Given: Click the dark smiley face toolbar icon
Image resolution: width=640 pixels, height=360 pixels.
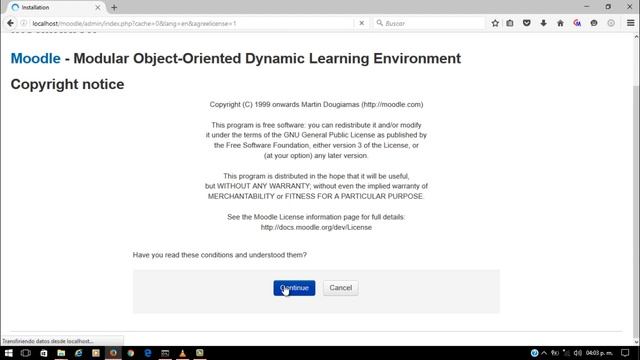Looking at the screenshot, I should [594, 23].
